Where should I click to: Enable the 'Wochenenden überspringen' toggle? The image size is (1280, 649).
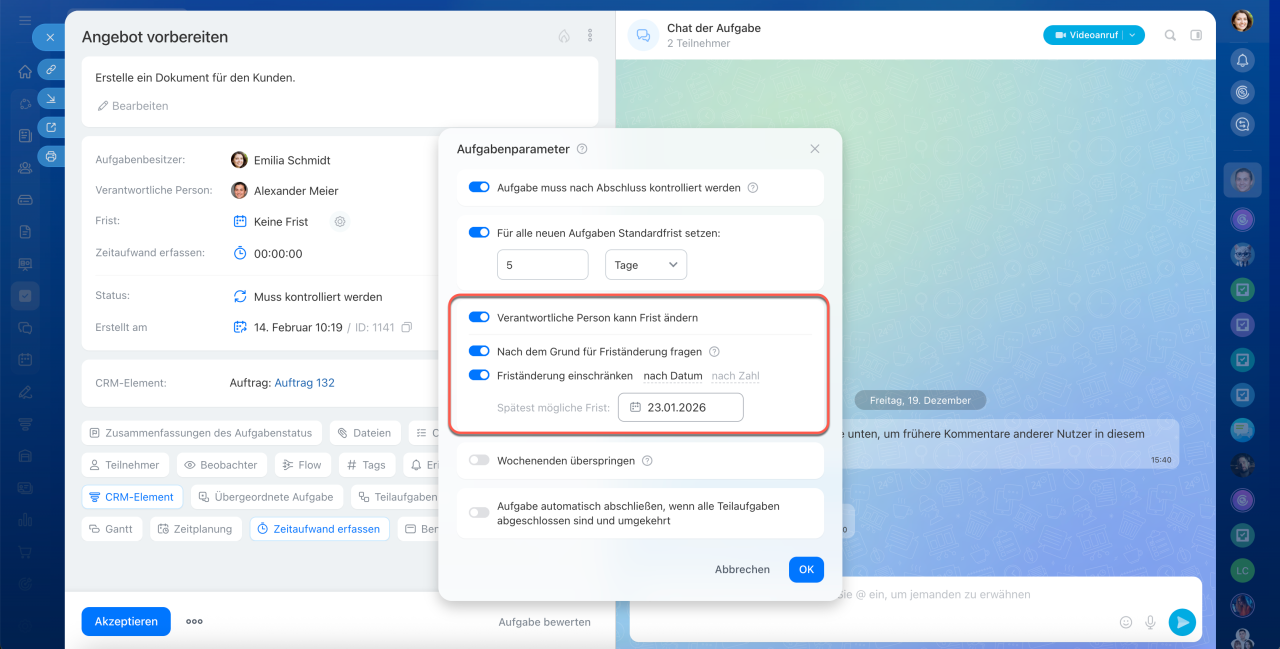click(479, 460)
